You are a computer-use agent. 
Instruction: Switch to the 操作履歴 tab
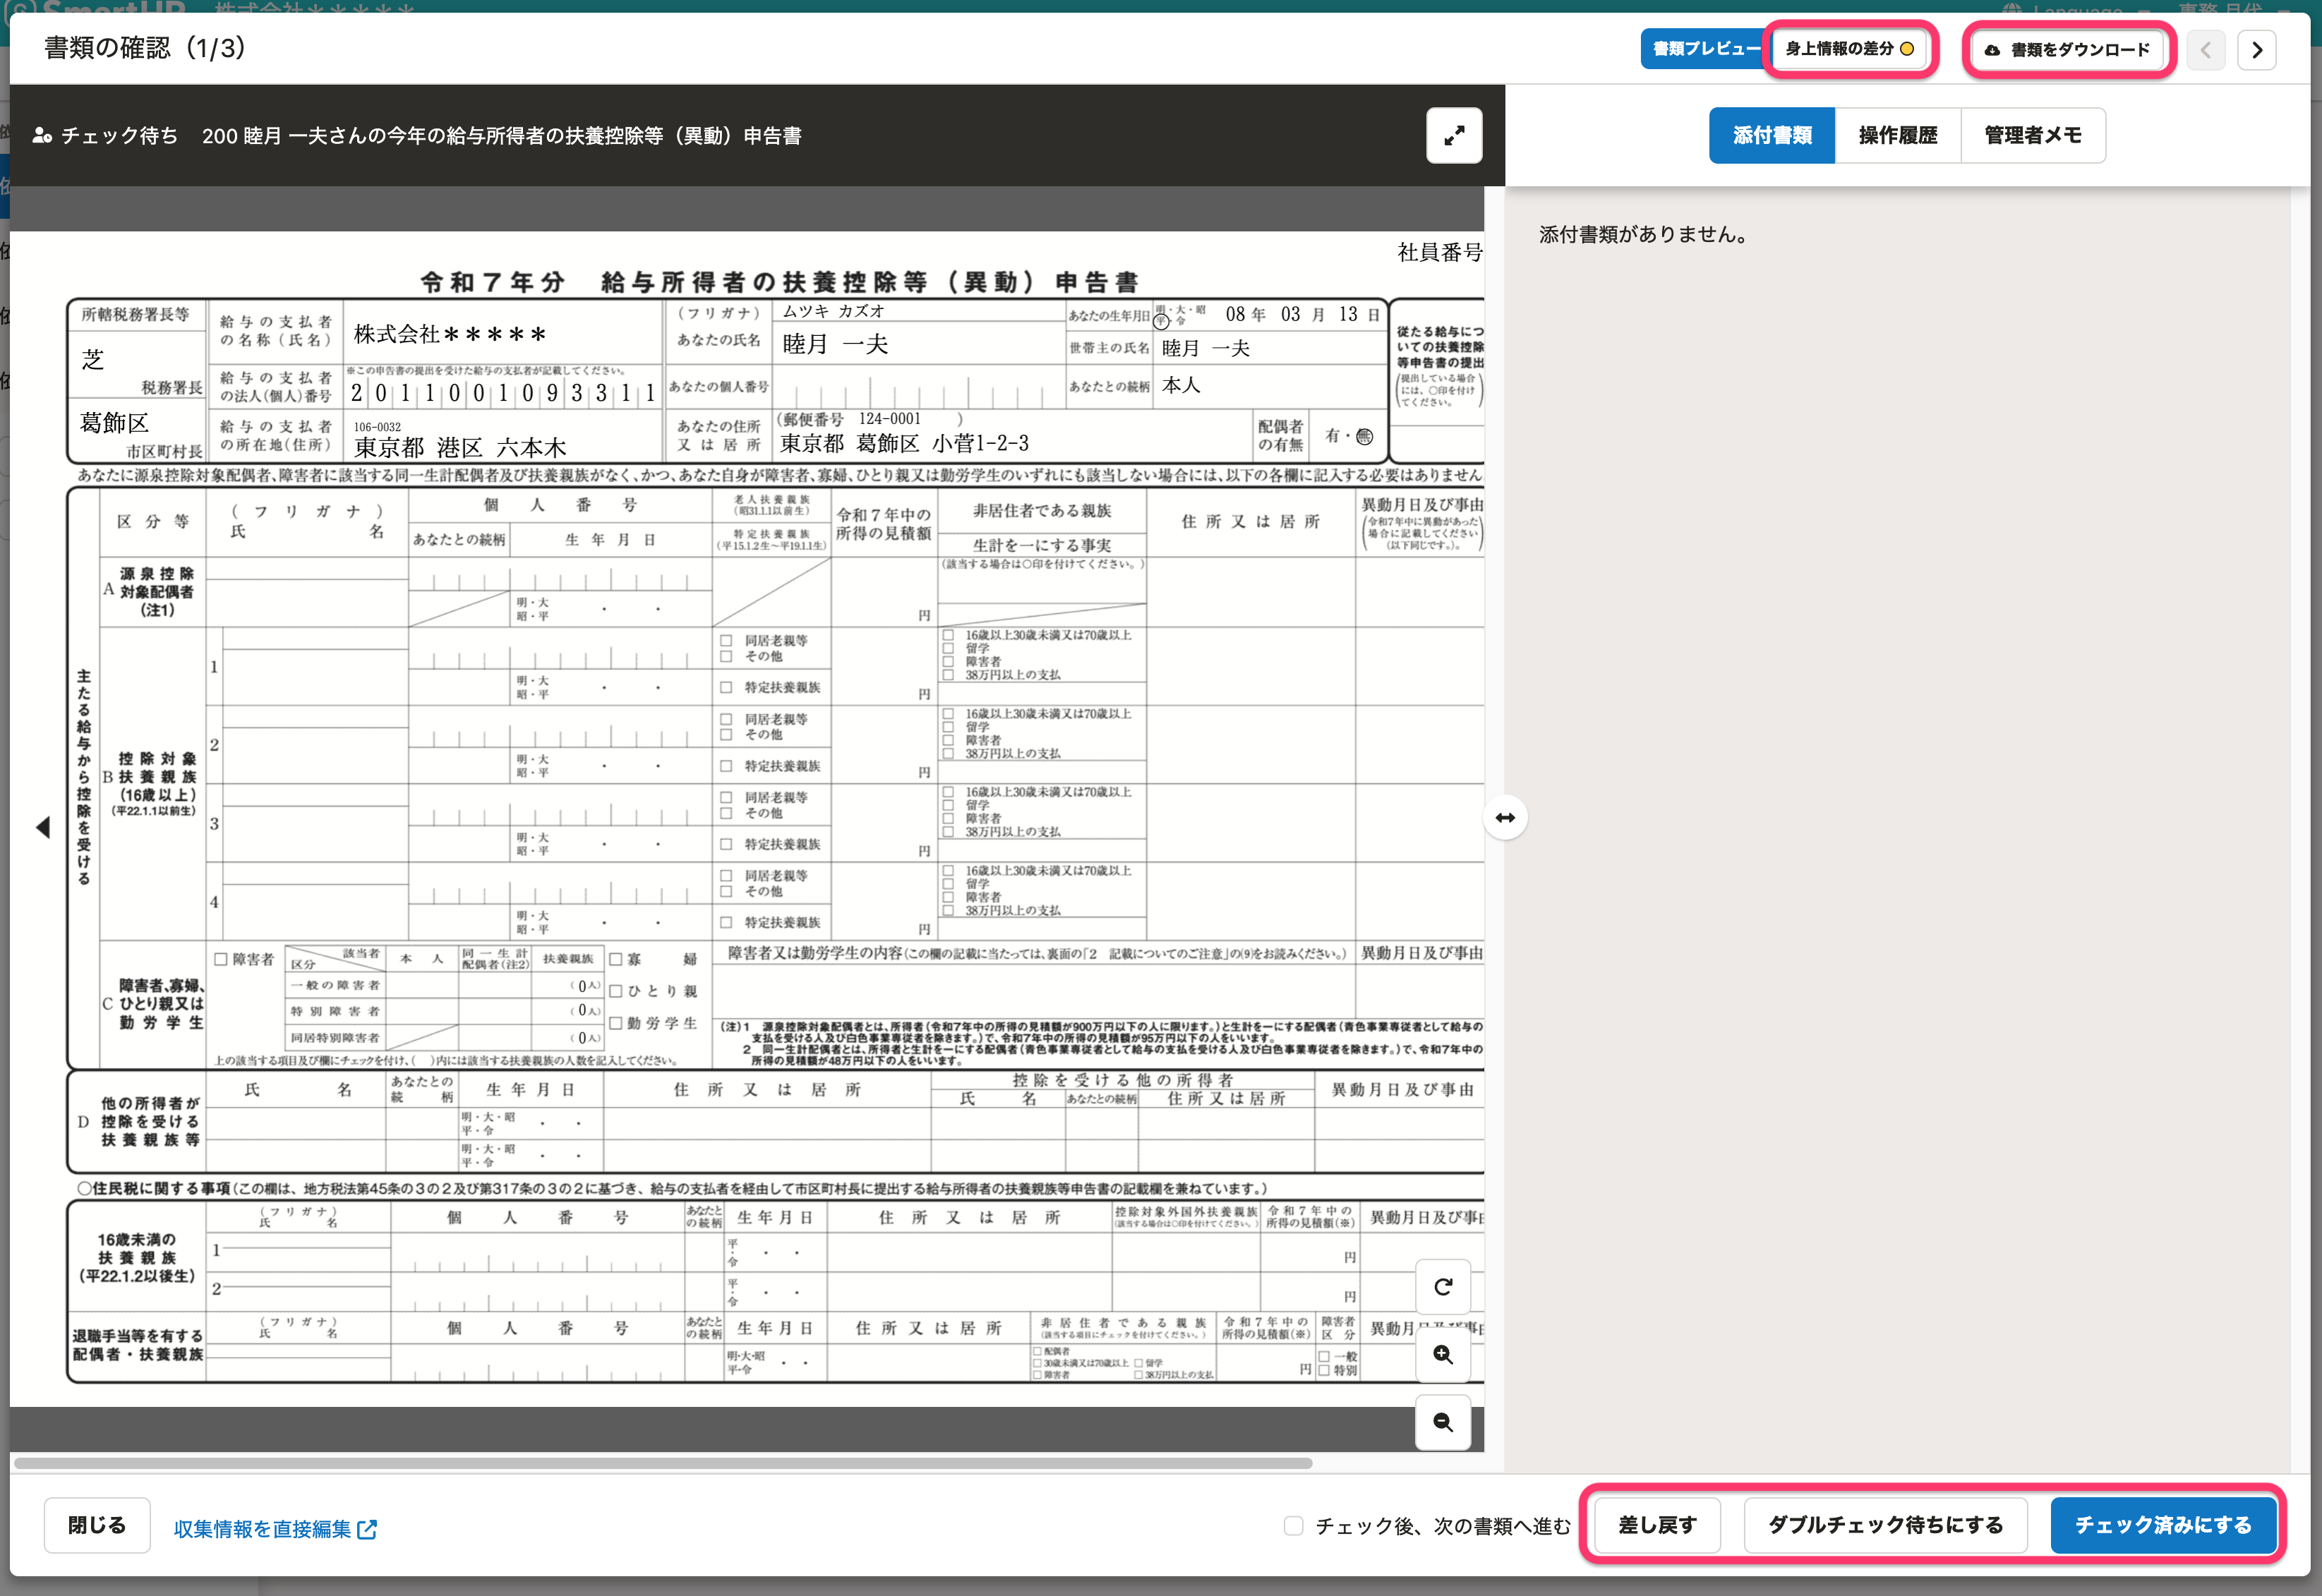[x=1897, y=135]
